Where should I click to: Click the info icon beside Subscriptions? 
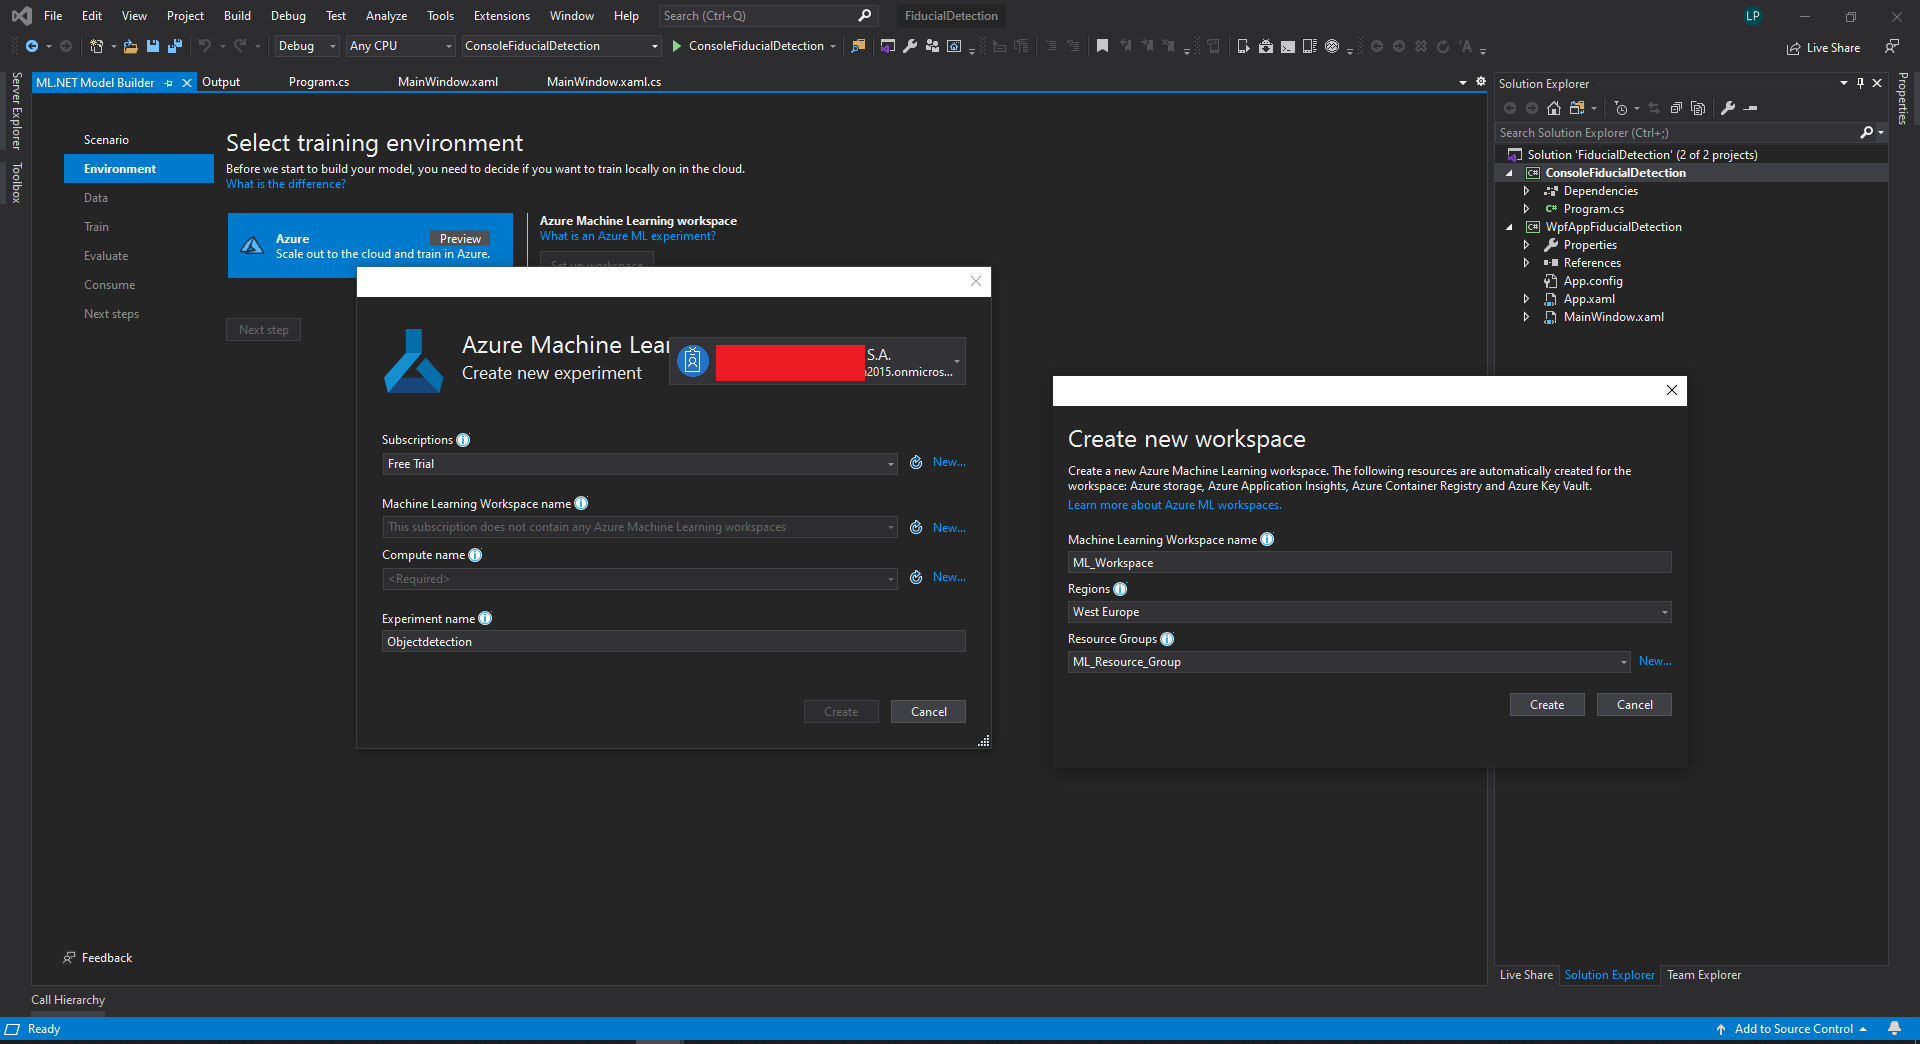(x=463, y=440)
